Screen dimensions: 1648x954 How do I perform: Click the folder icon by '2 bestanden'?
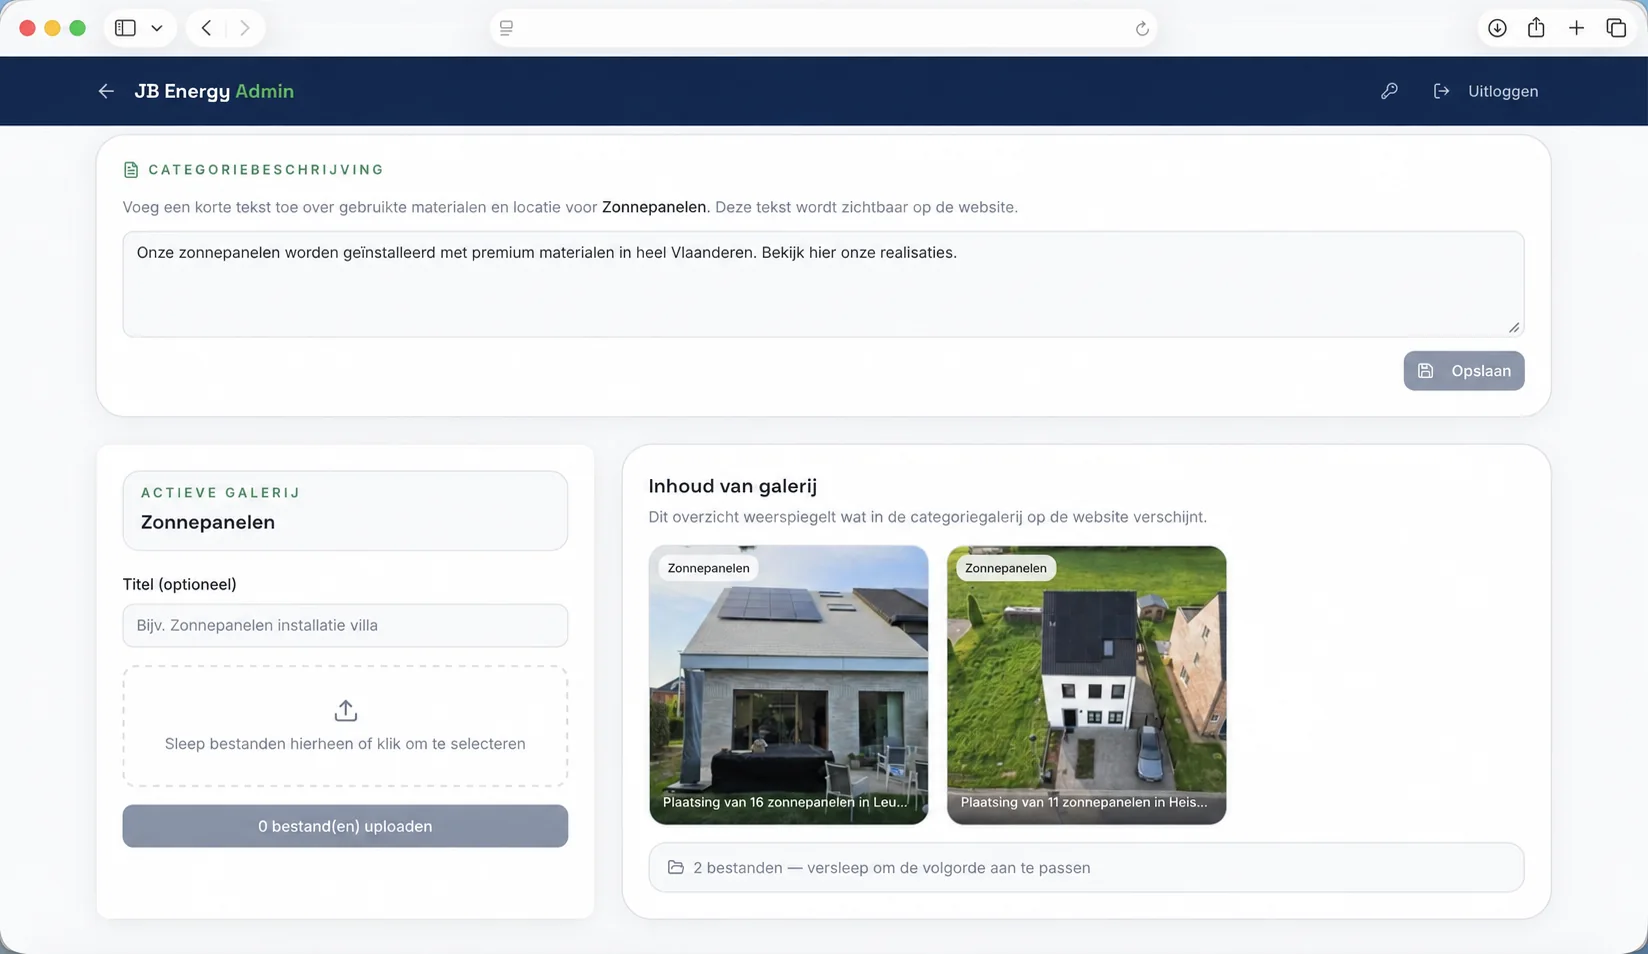click(x=676, y=867)
